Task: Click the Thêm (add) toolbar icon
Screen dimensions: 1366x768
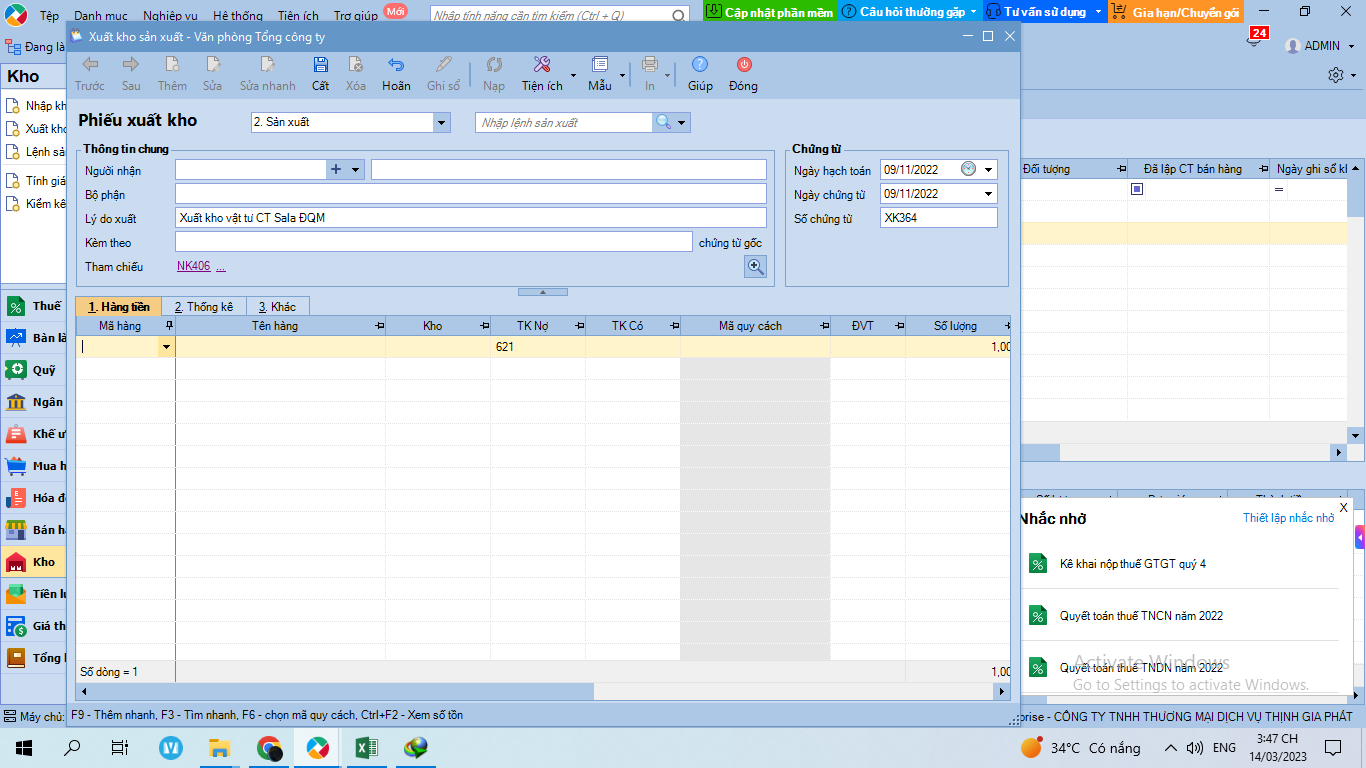Action: pos(172,65)
